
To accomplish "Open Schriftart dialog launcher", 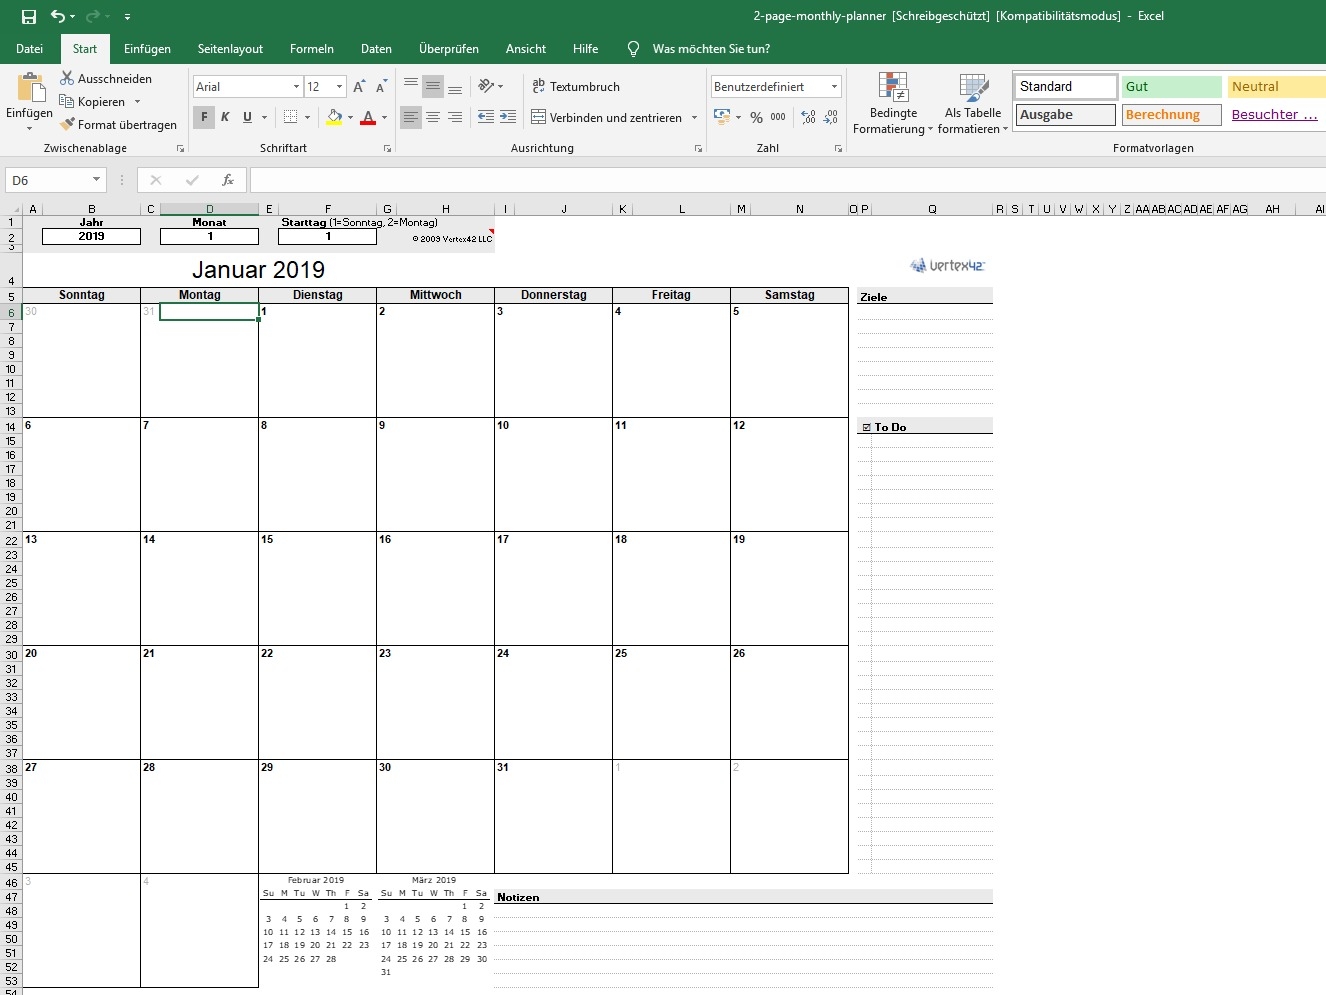I will 387,148.
